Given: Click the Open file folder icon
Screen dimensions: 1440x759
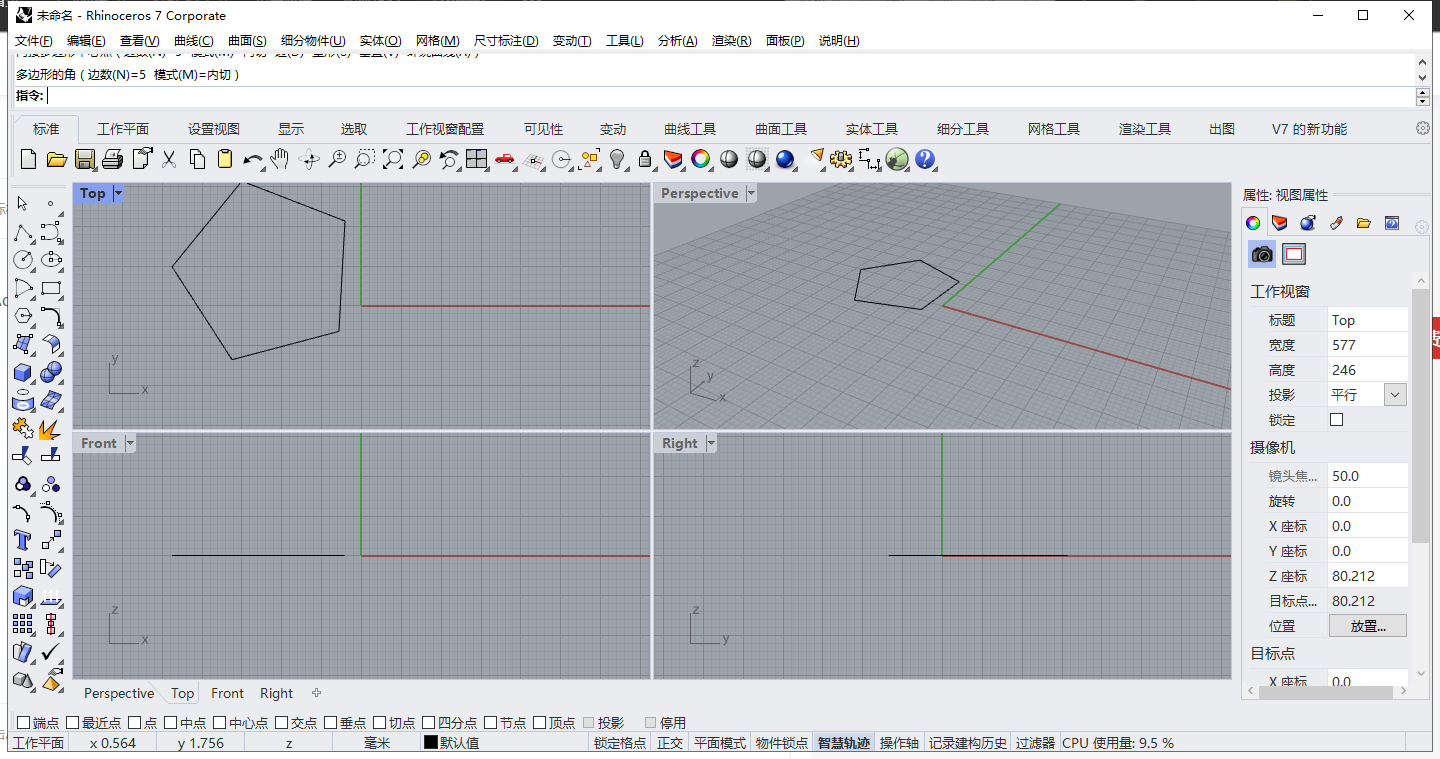Looking at the screenshot, I should 56,159.
